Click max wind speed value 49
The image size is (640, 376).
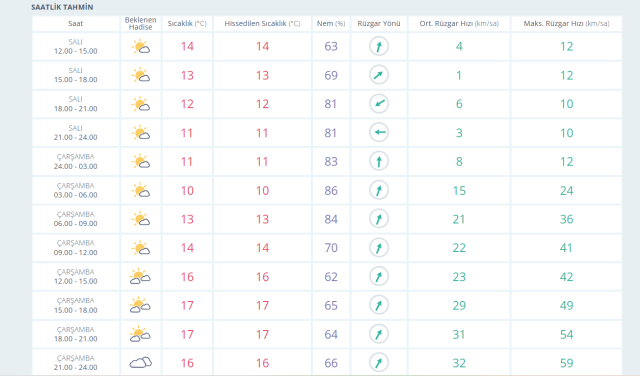pos(567,305)
